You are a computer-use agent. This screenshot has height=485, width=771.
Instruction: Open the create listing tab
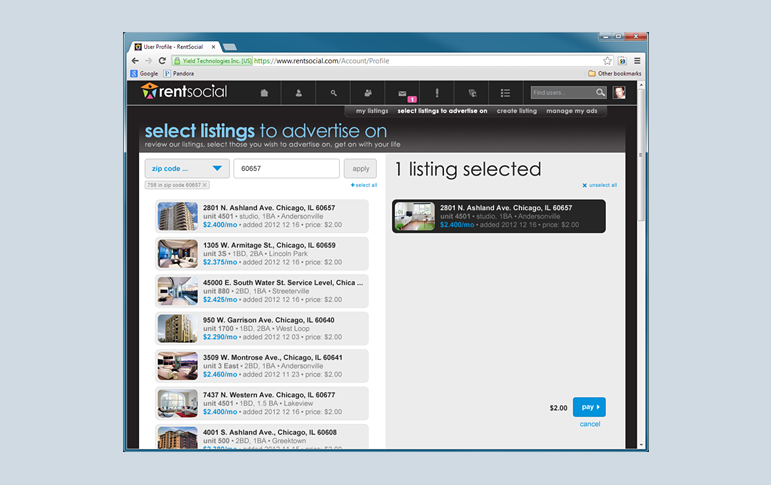pos(516,111)
